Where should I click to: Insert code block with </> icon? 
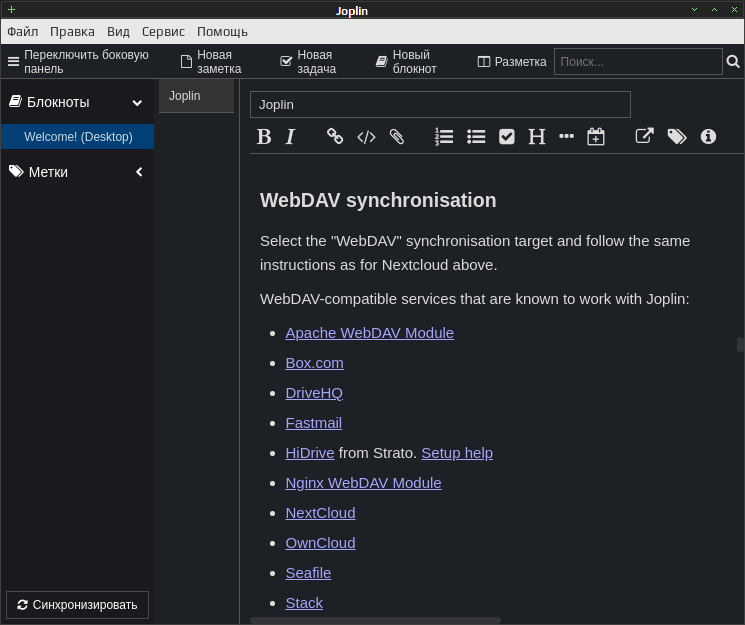(x=366, y=137)
